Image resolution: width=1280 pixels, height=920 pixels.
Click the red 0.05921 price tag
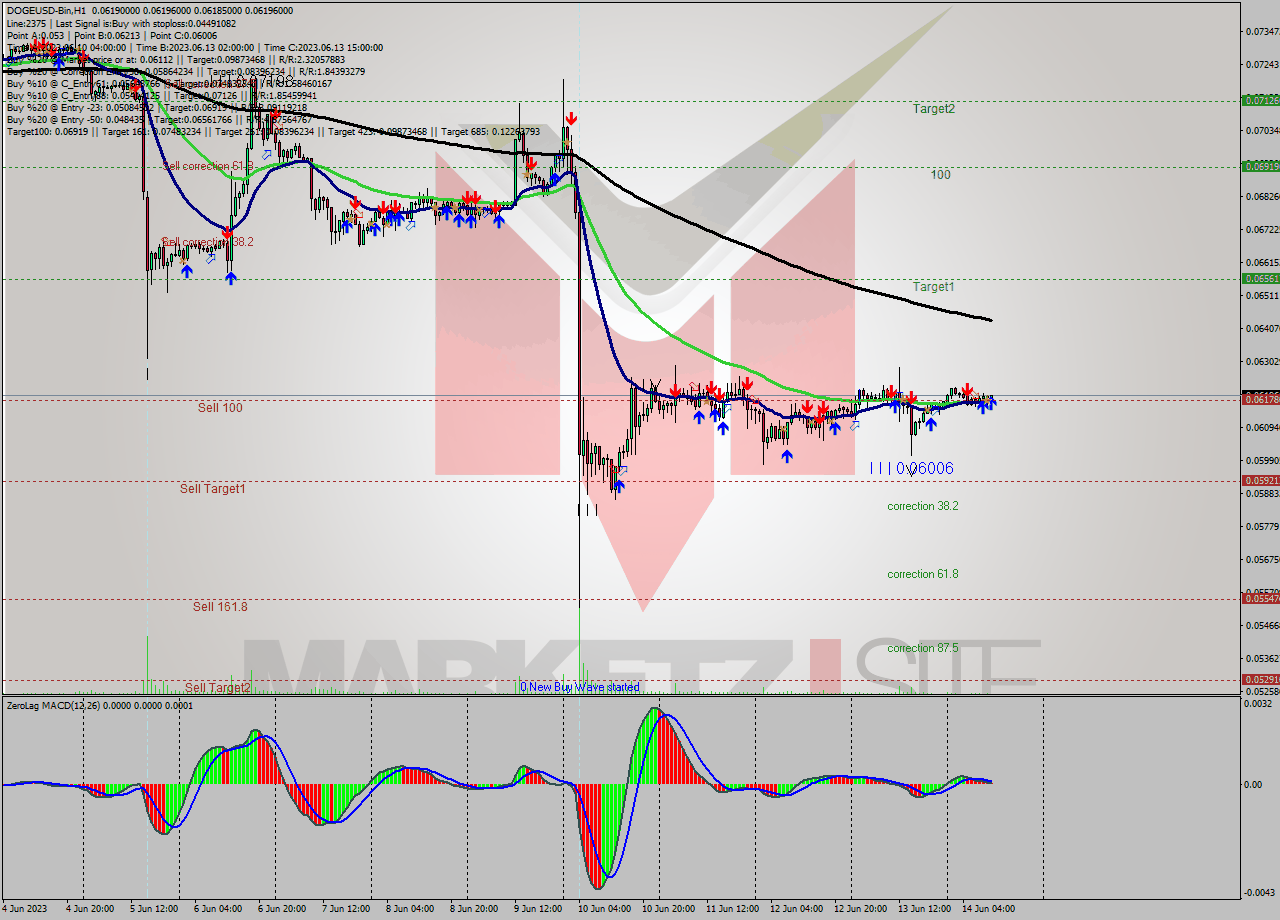tap(1259, 480)
